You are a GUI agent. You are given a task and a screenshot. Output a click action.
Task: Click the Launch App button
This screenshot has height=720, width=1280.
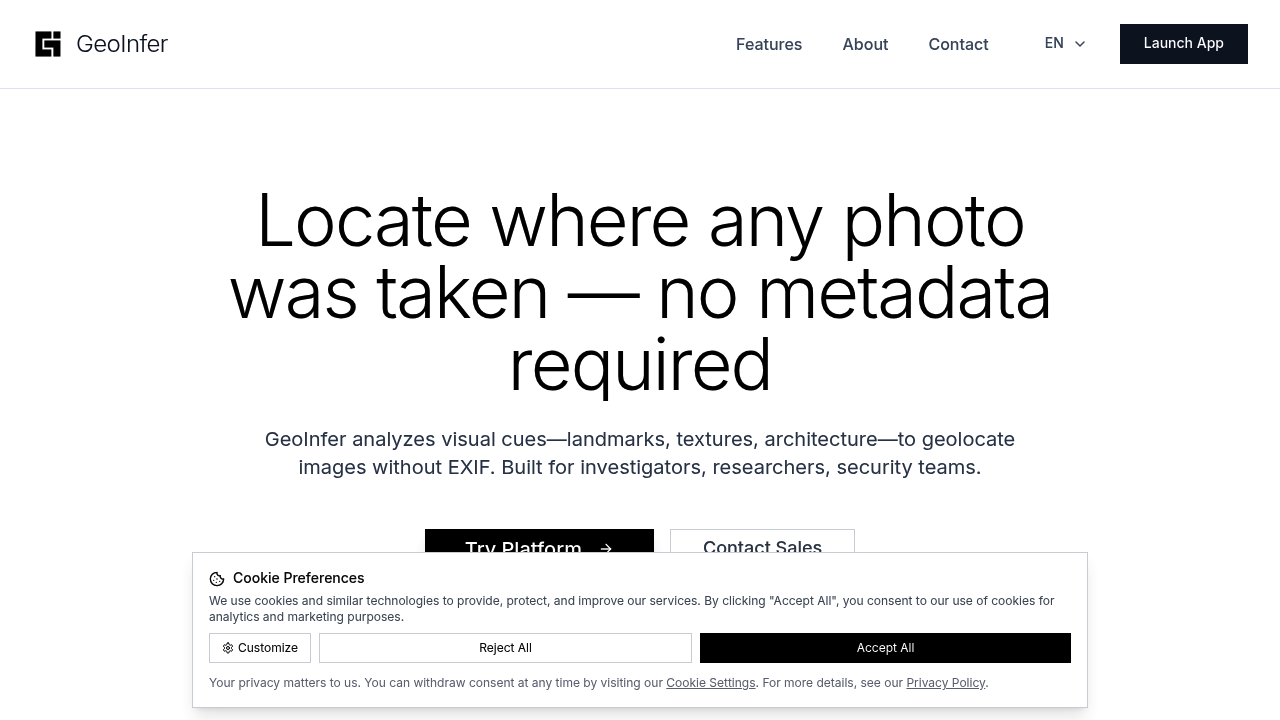tap(1183, 44)
